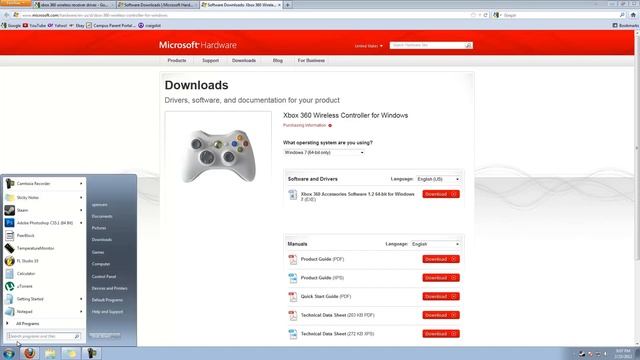Switch to xbox 360 wireless receiver driver tab
Screen dimensions: 640x360
click(x=74, y=5)
